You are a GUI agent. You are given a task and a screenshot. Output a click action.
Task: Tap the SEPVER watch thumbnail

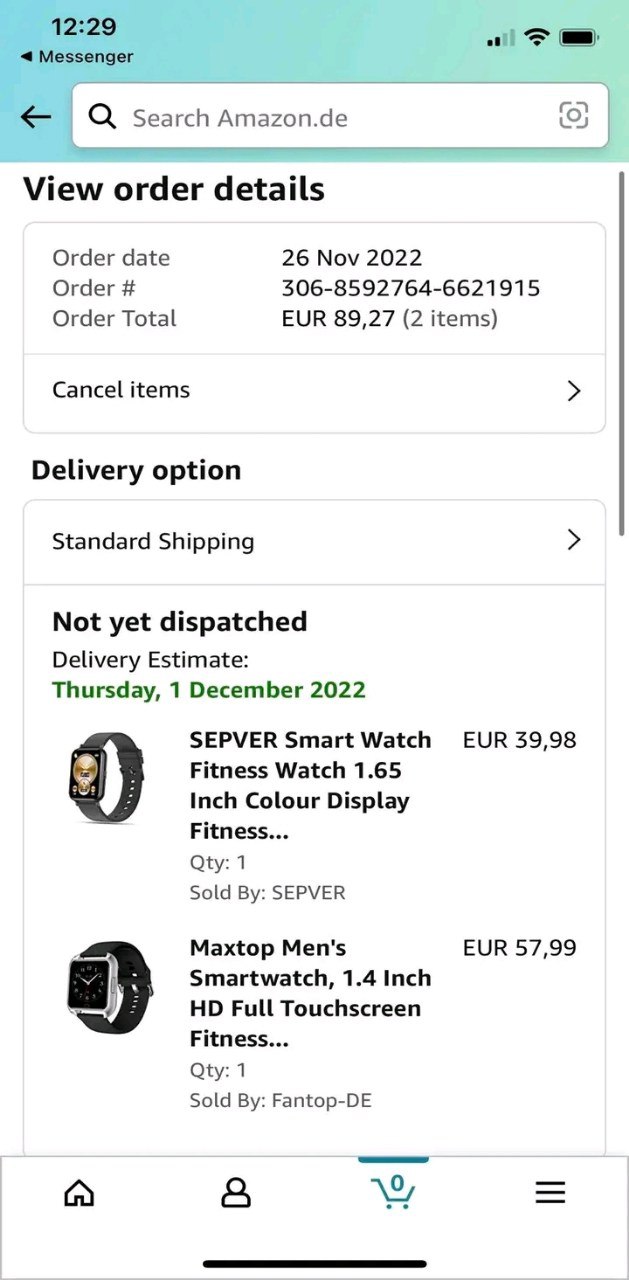[106, 778]
